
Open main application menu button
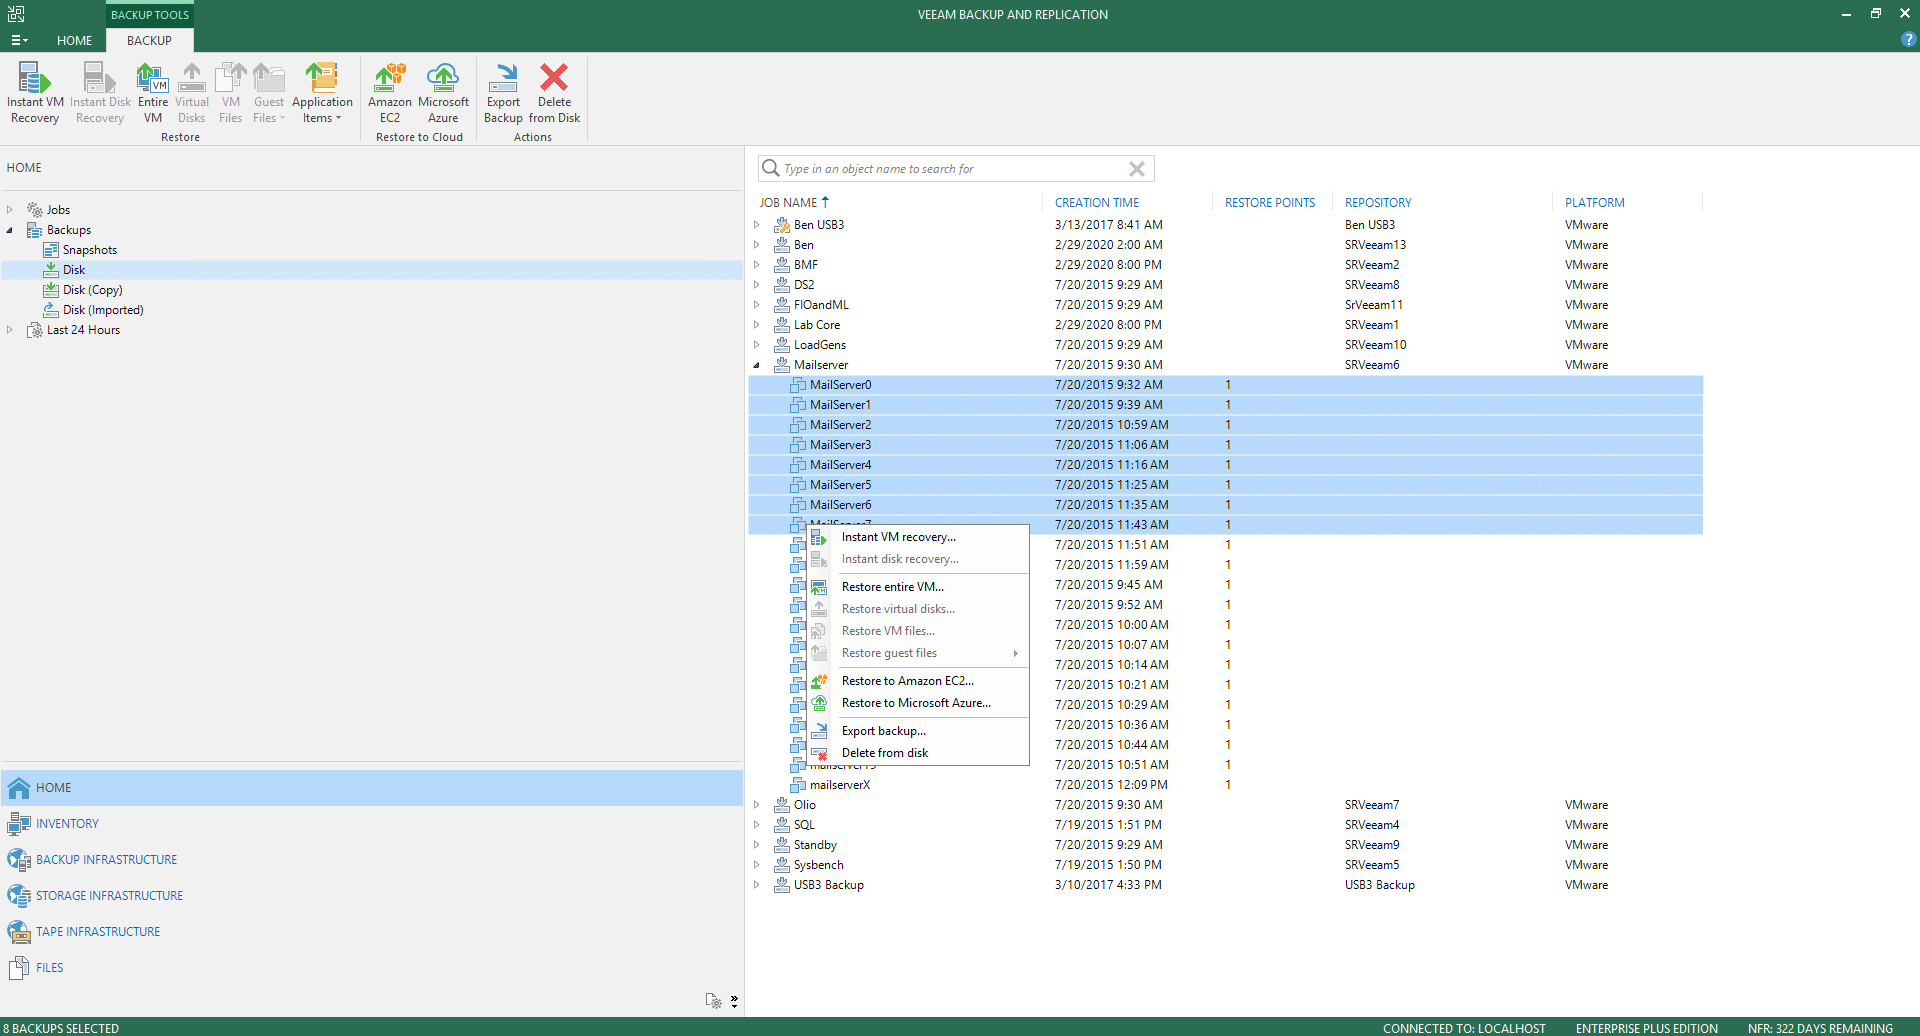coord(19,41)
